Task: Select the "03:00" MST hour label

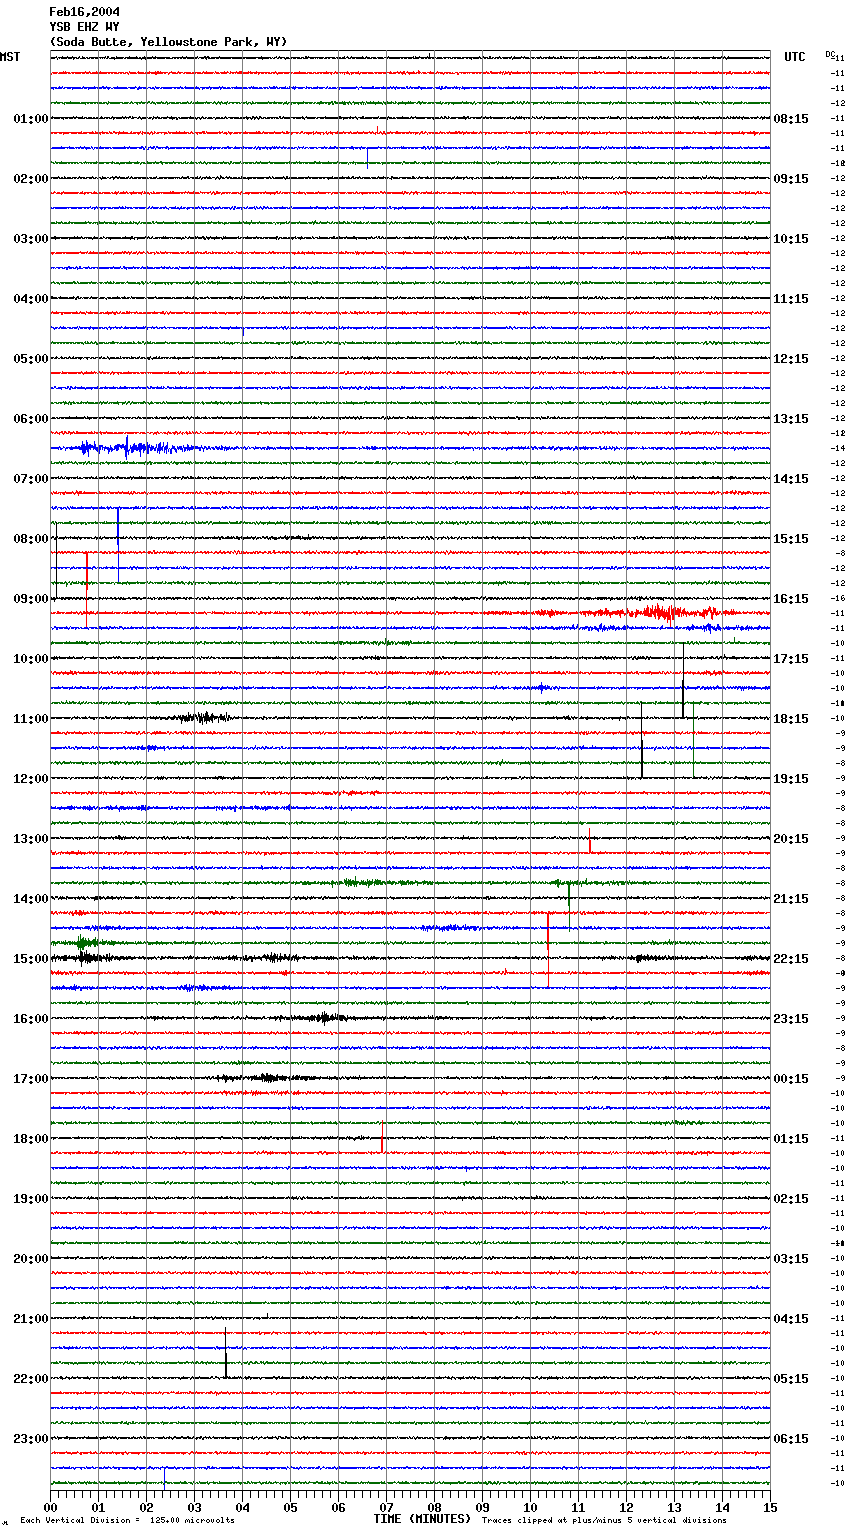Action: point(31,239)
